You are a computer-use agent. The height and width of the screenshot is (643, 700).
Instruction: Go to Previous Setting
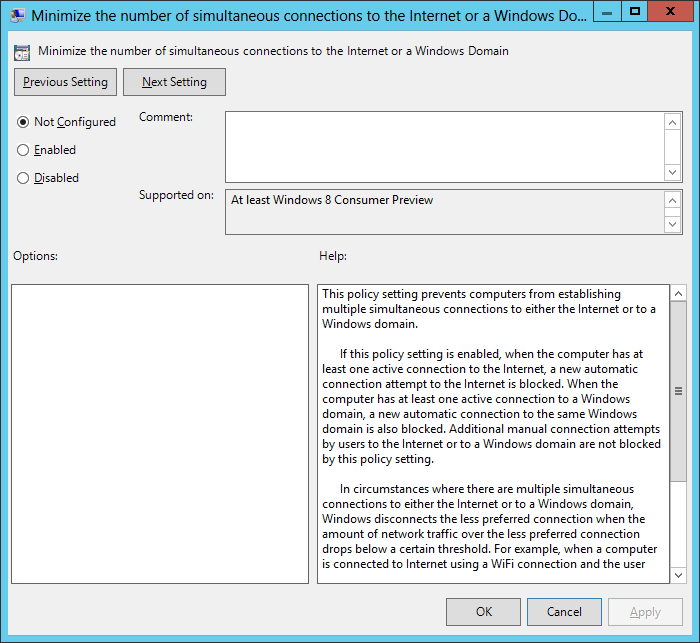click(66, 82)
